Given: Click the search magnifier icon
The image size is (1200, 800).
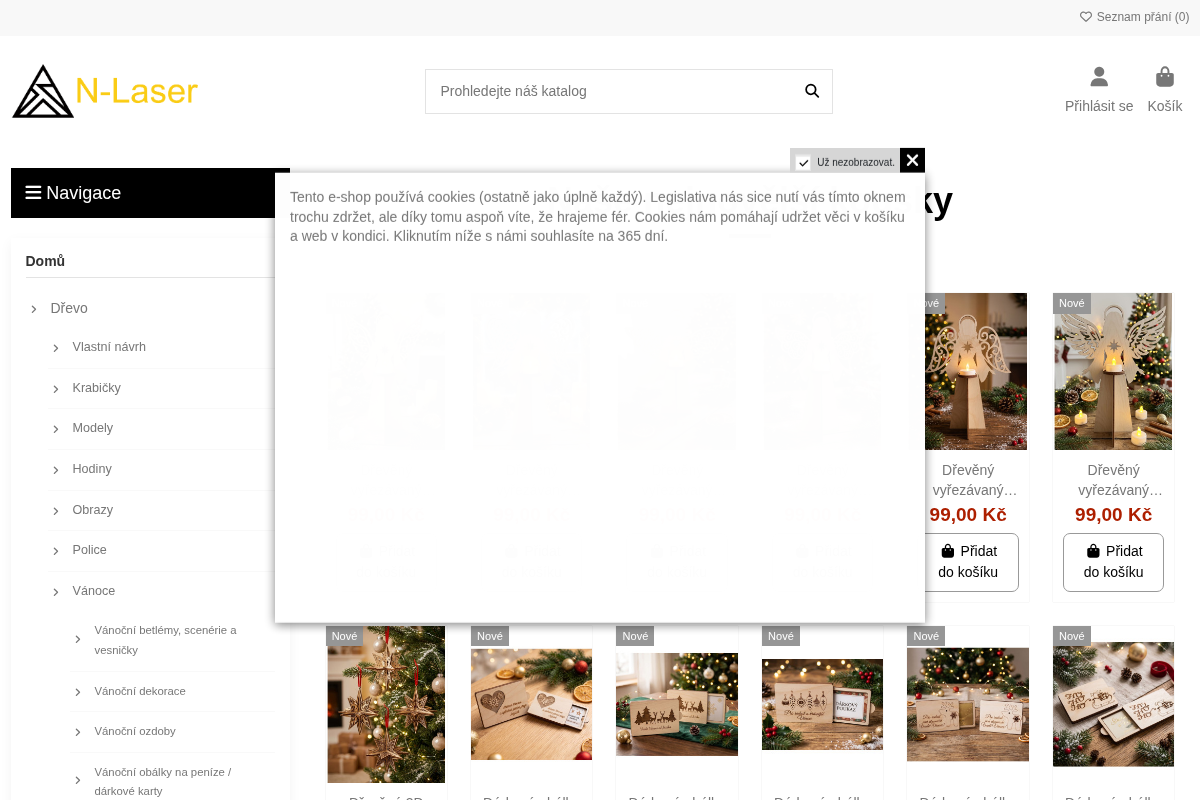Looking at the screenshot, I should pyautogui.click(x=812, y=91).
